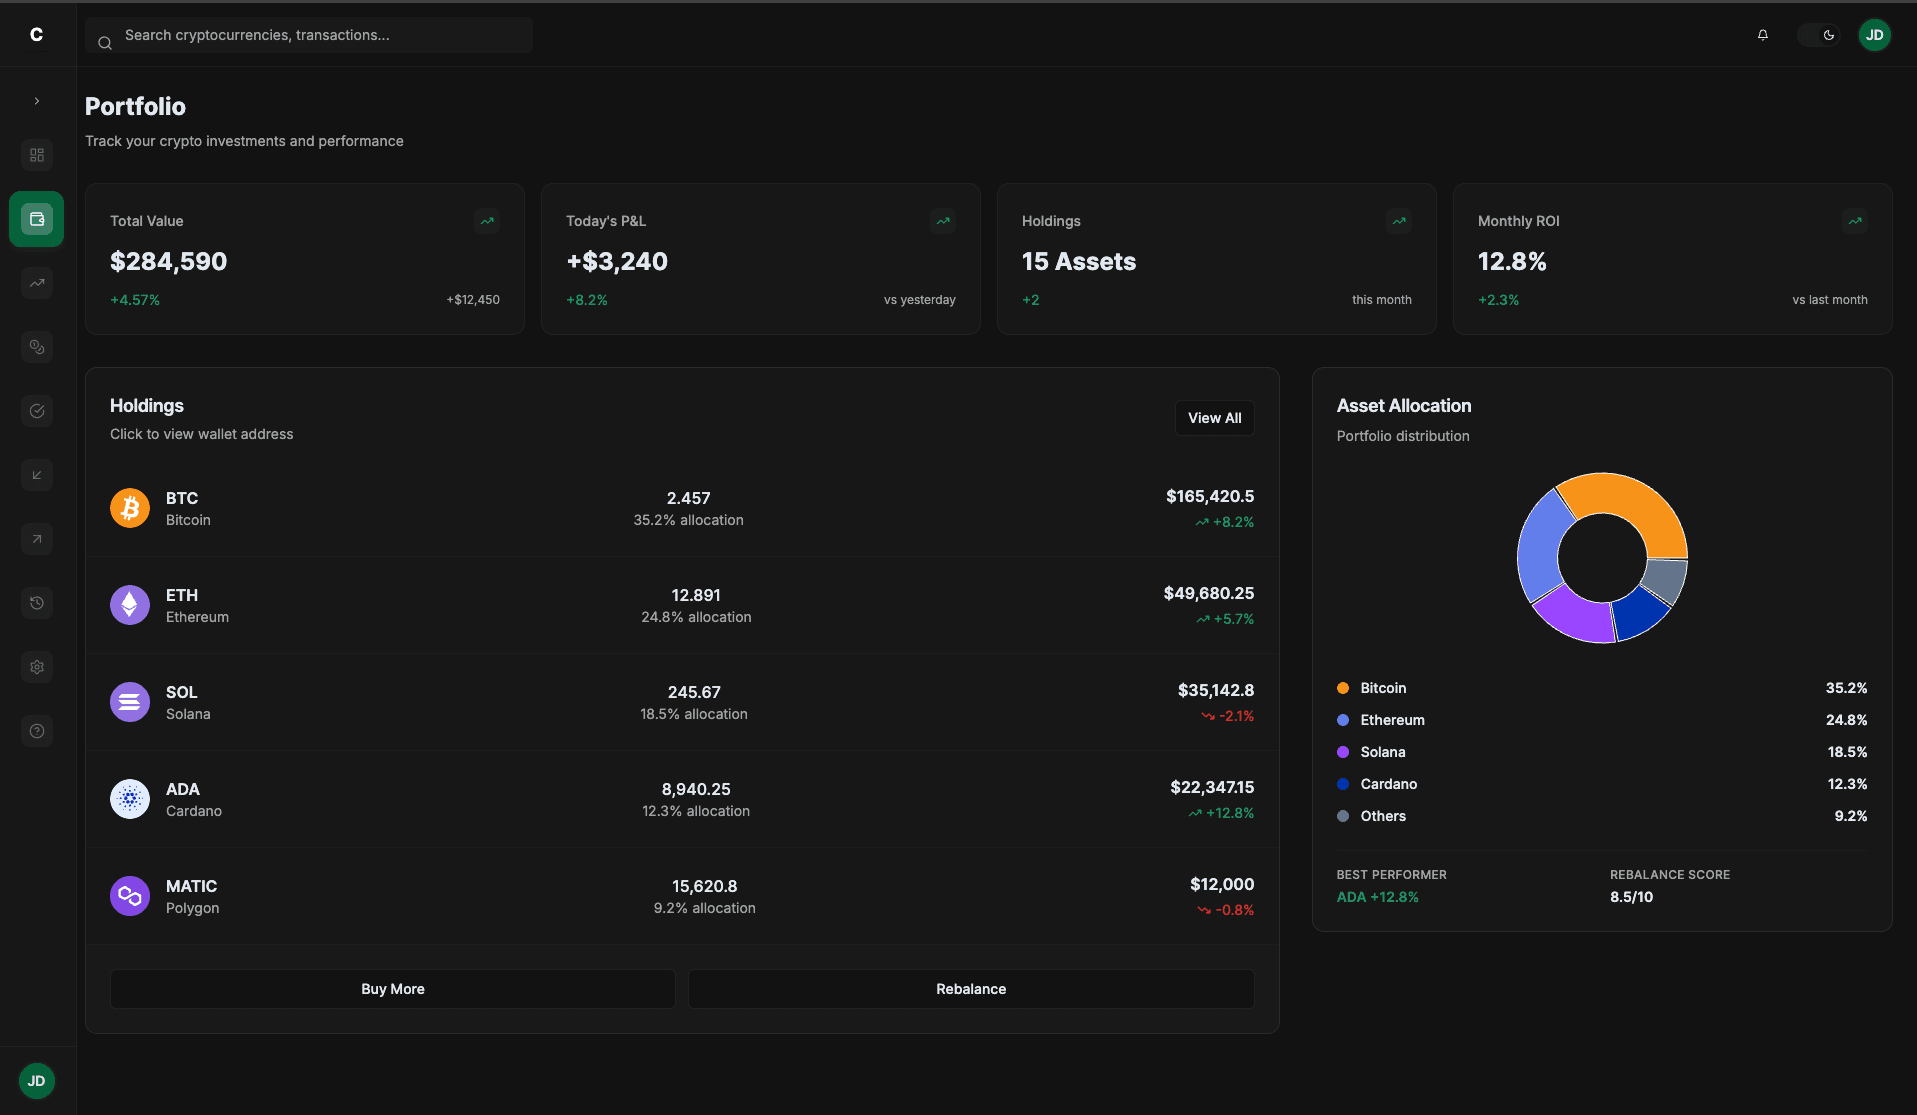
Task: Open the Dashboard grid icon in sidebar
Action: point(37,155)
